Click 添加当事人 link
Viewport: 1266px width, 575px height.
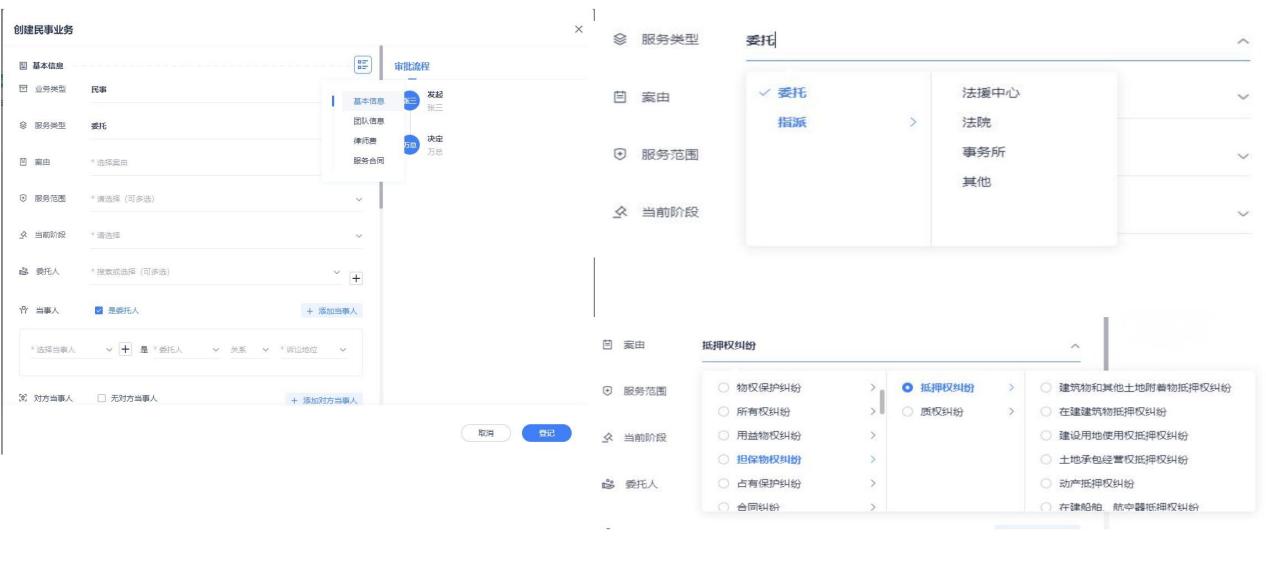coord(332,311)
